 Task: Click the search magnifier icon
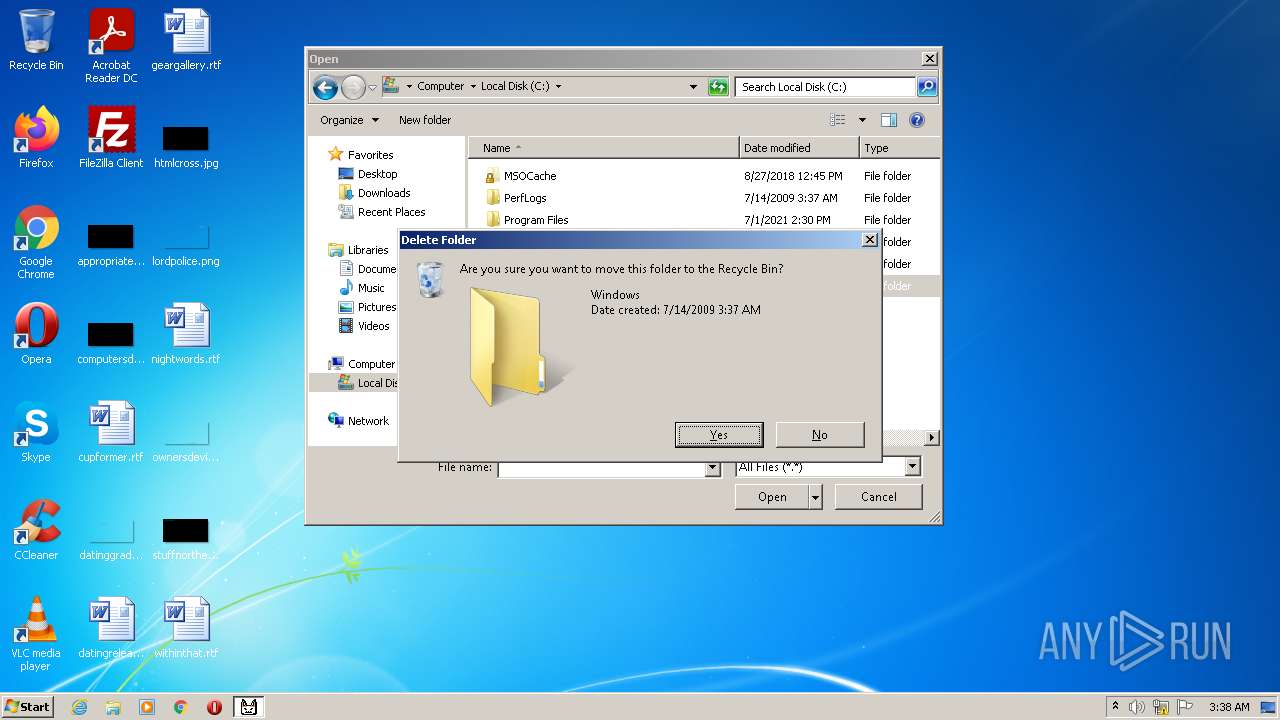click(927, 87)
